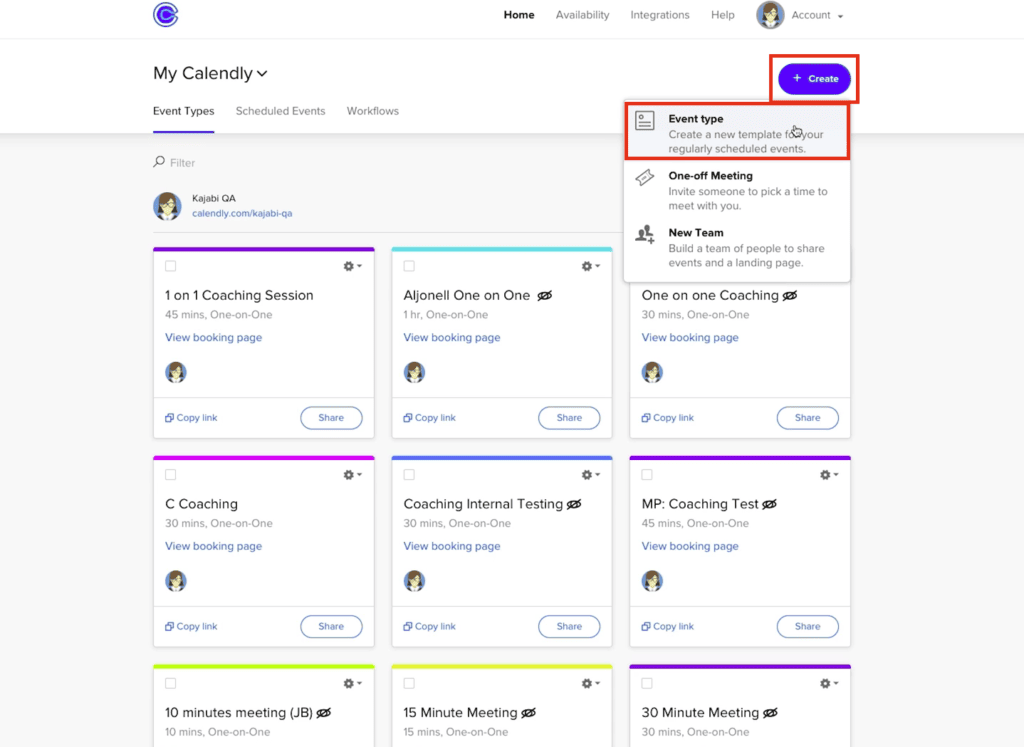This screenshot has height=747, width=1024.
Task: Click host avatar on 1 on 1 Coaching Session
Action: tap(176, 372)
